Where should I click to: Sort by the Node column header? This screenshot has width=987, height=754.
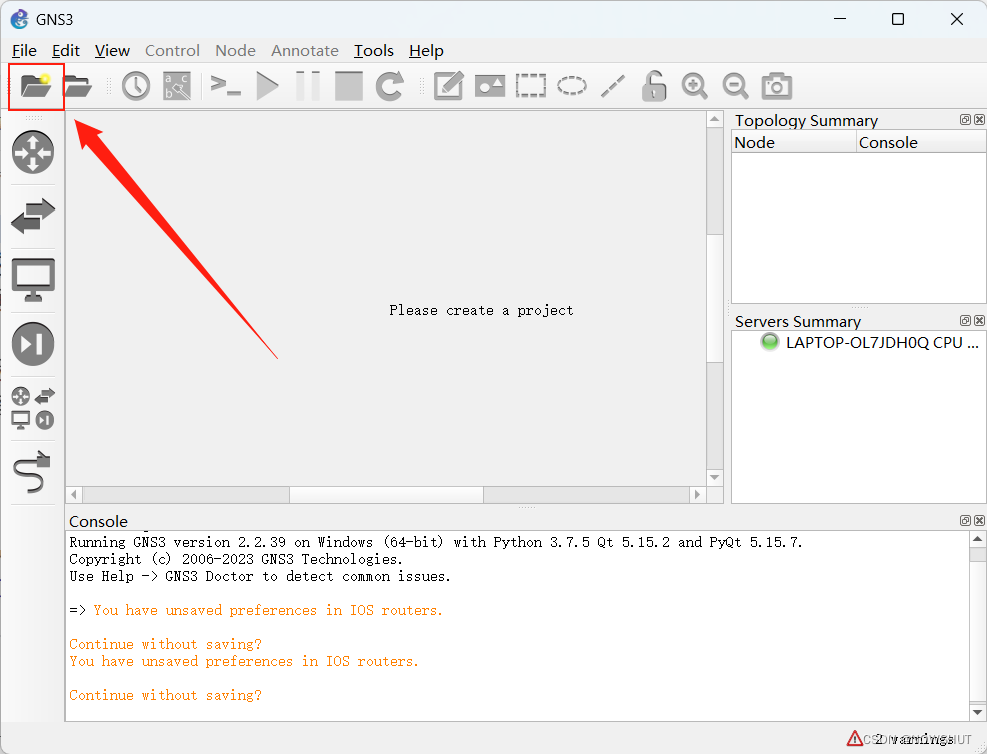coord(794,142)
